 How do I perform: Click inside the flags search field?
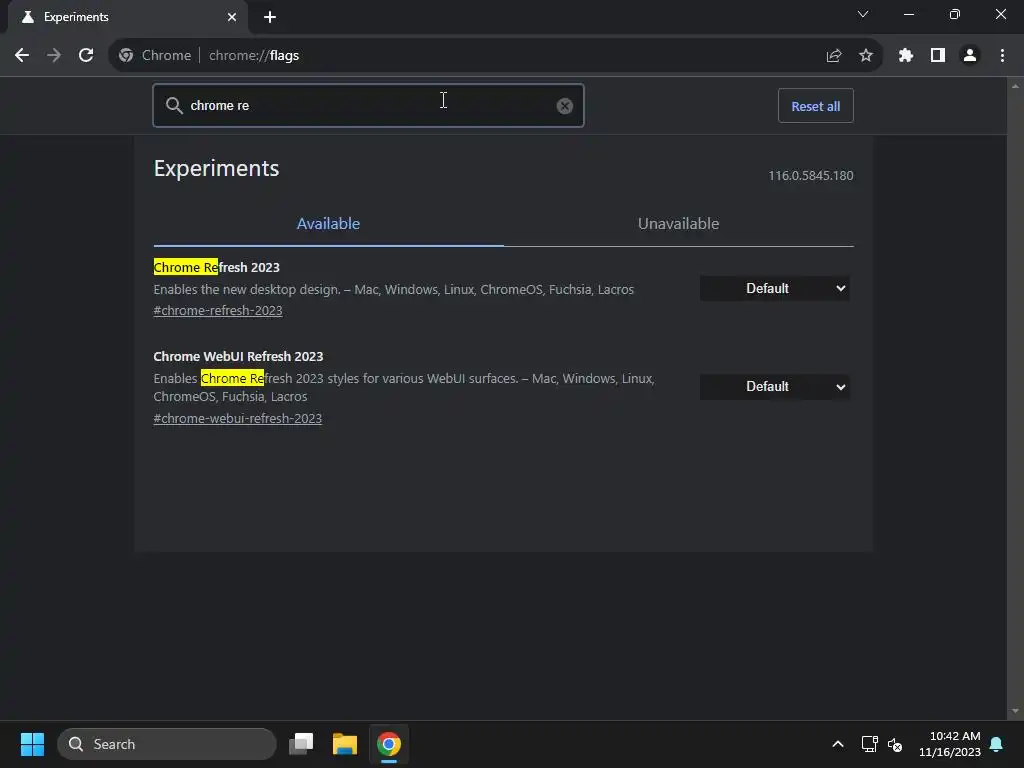(368, 106)
